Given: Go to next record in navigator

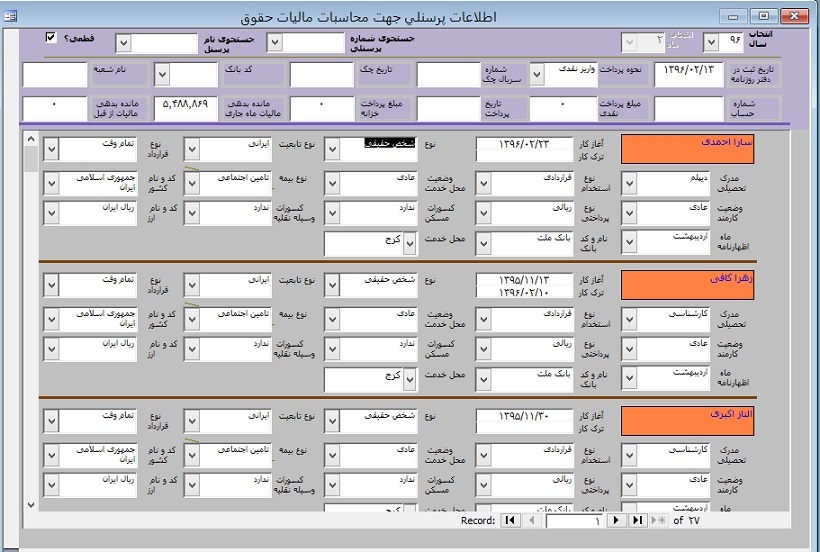Looking at the screenshot, I should coord(616,520).
